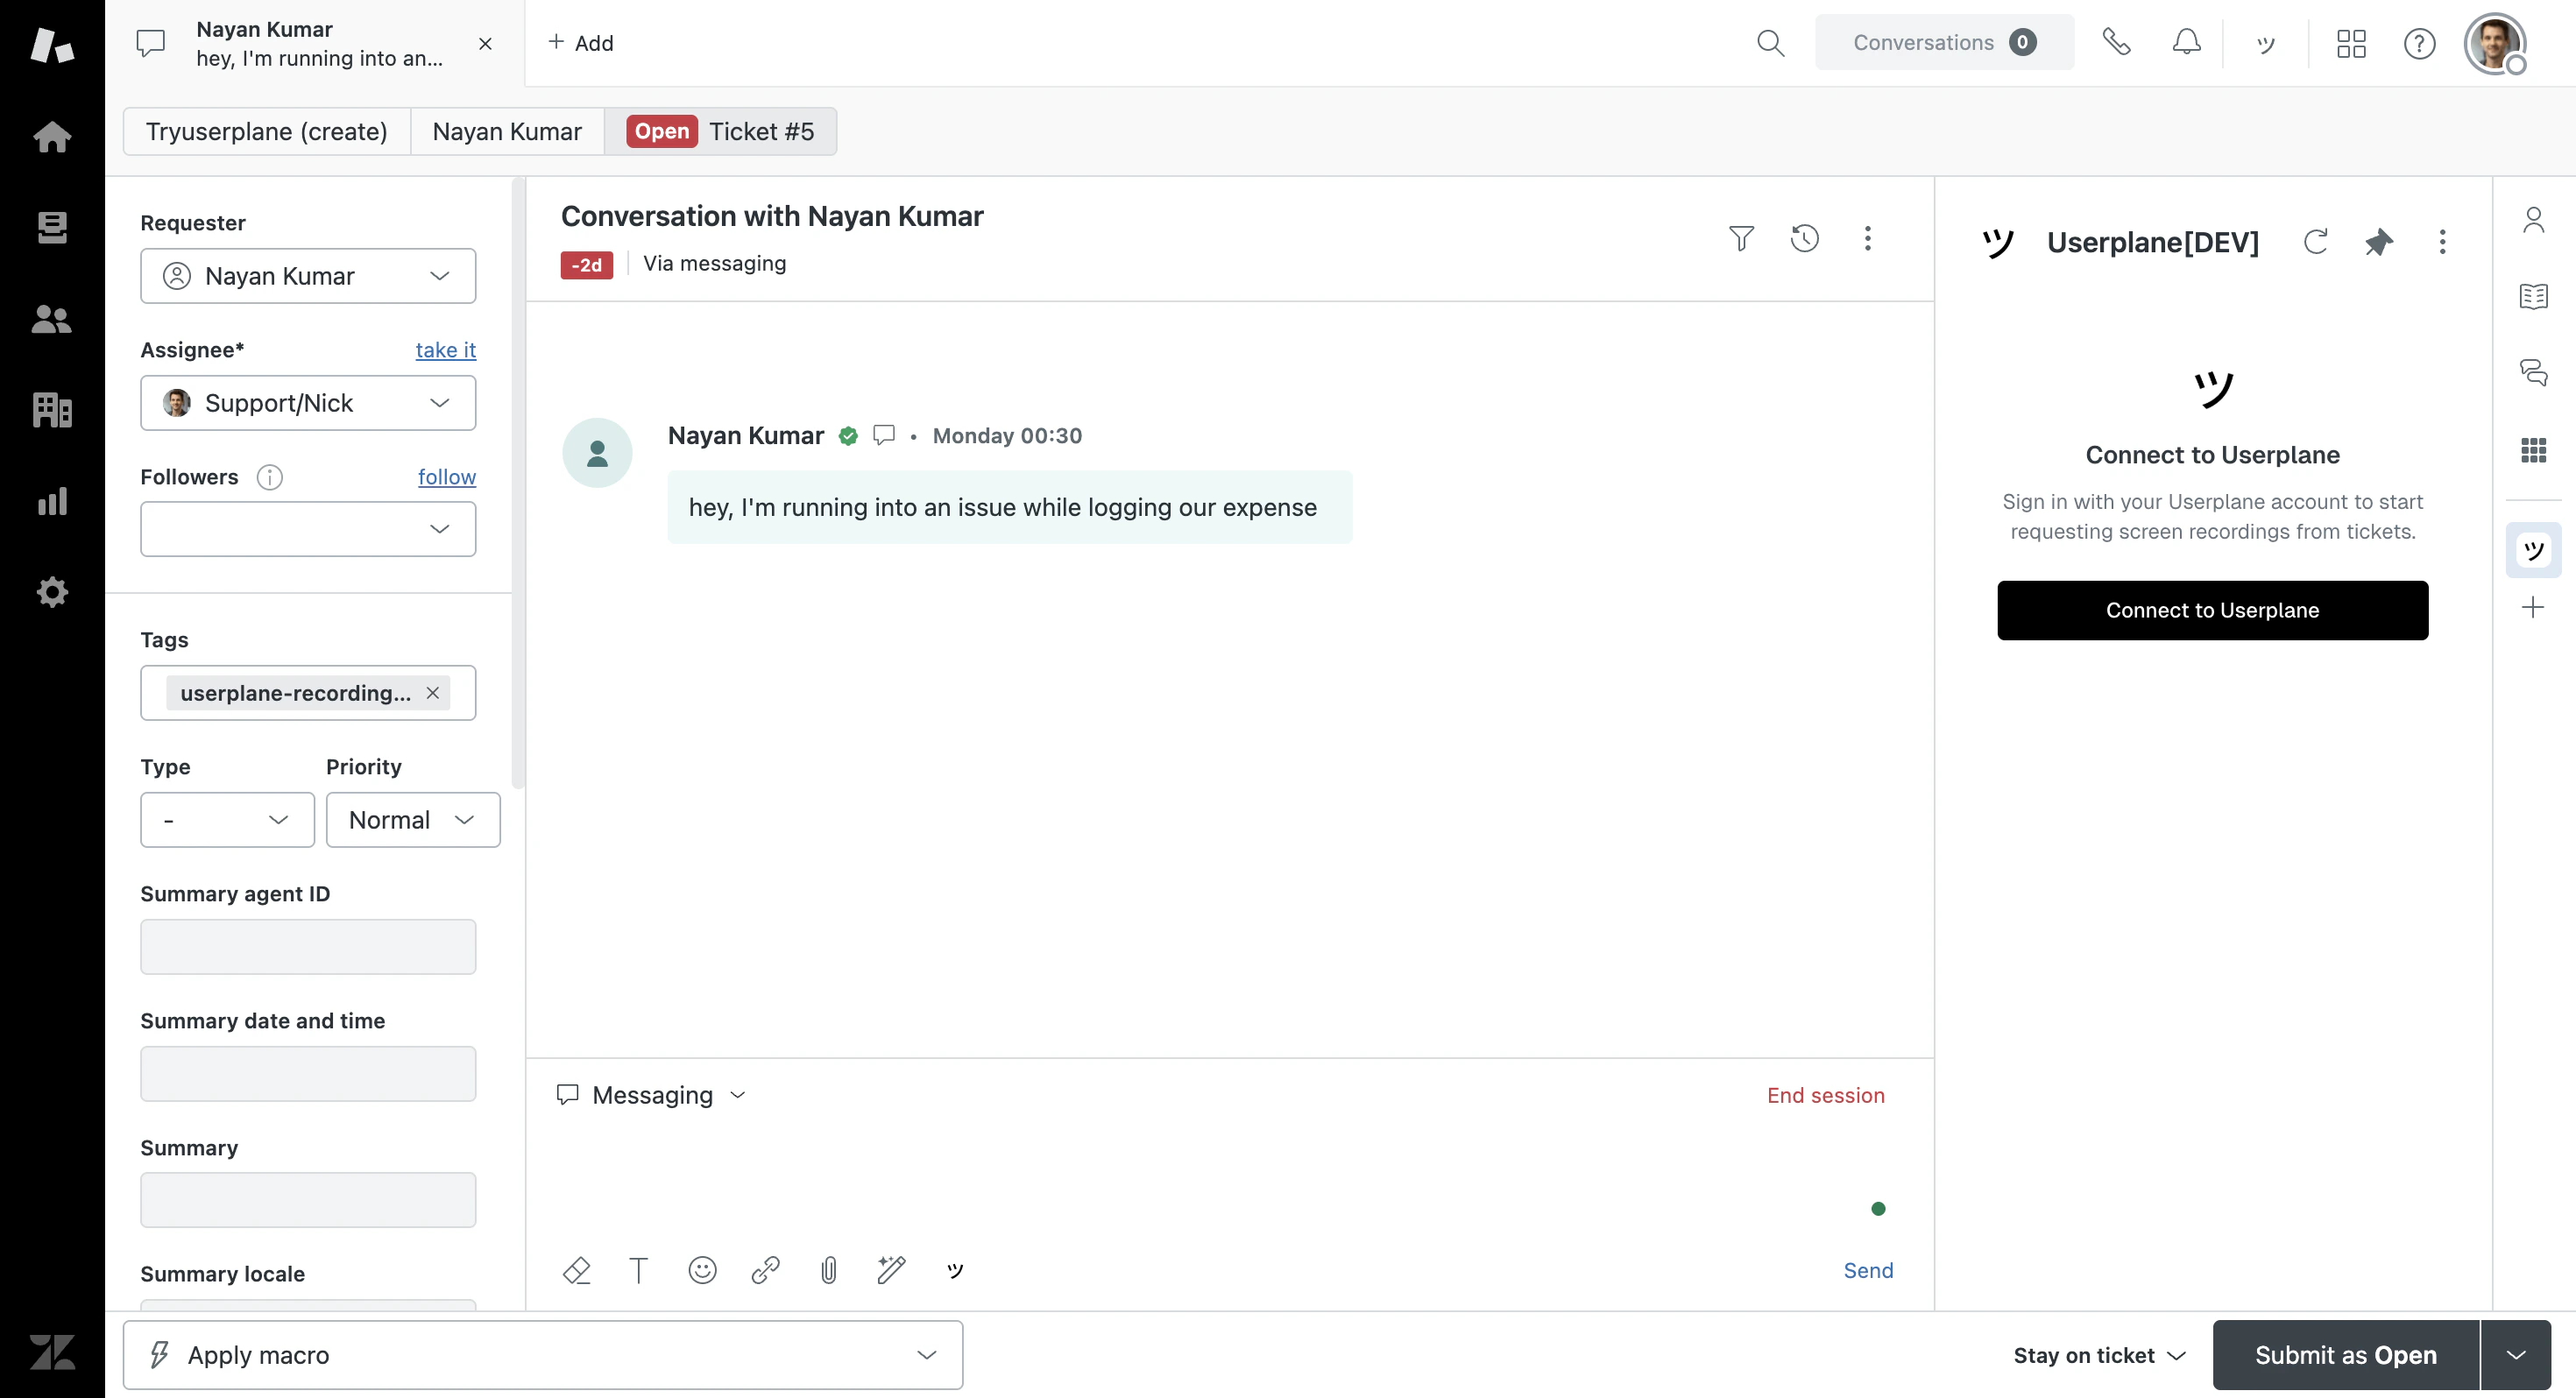Open the conversation filter icon

click(x=1741, y=238)
